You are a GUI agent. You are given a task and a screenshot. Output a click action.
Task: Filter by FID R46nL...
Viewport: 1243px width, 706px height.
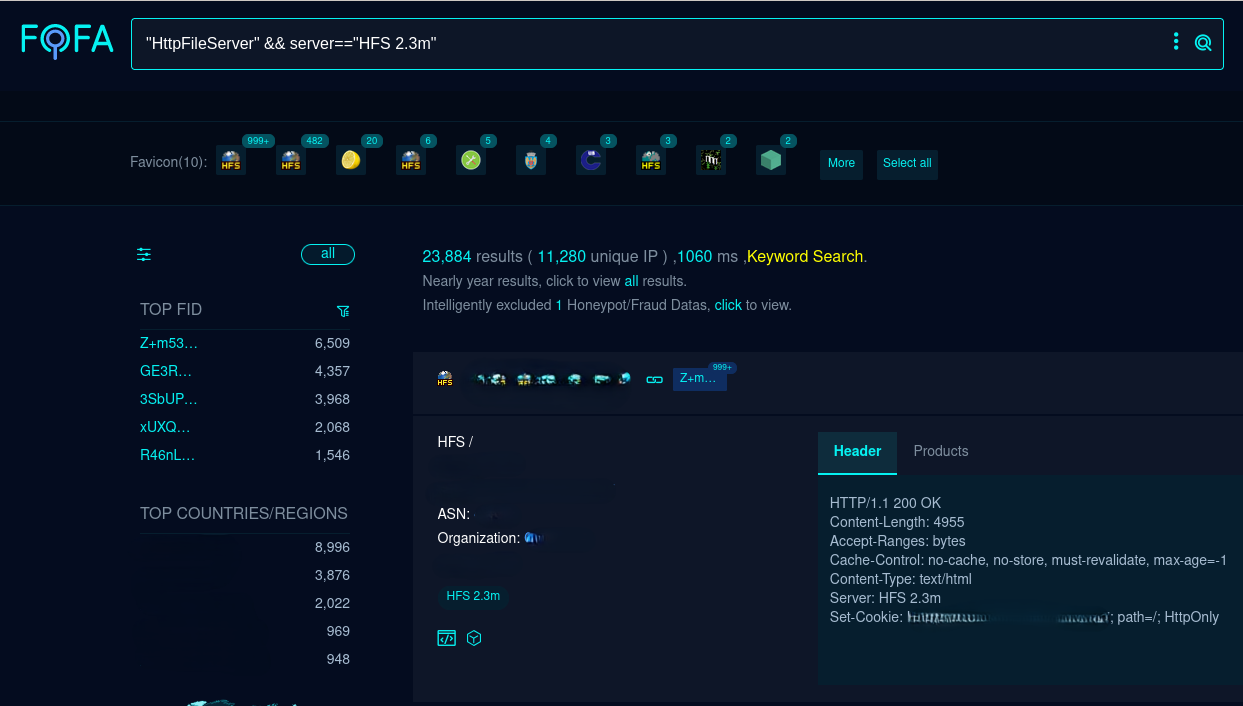168,455
